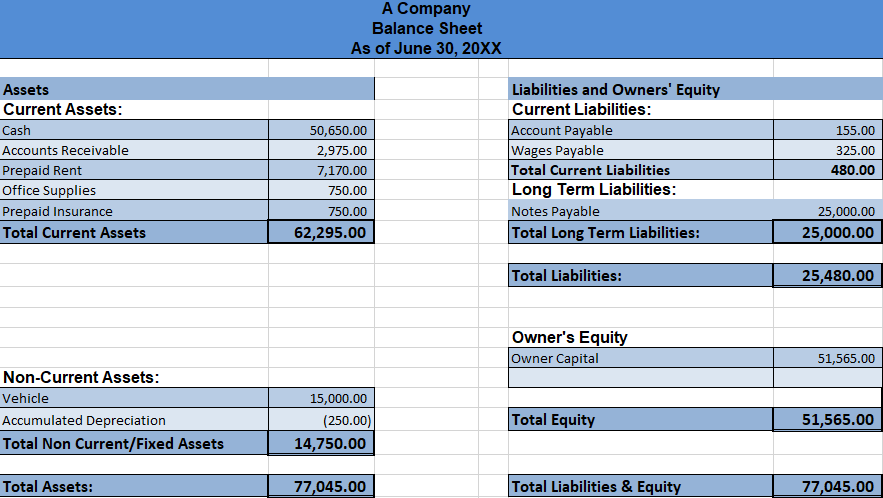The height and width of the screenshot is (498, 883).
Task: Select the total 62,295.00
Action: coord(321,232)
